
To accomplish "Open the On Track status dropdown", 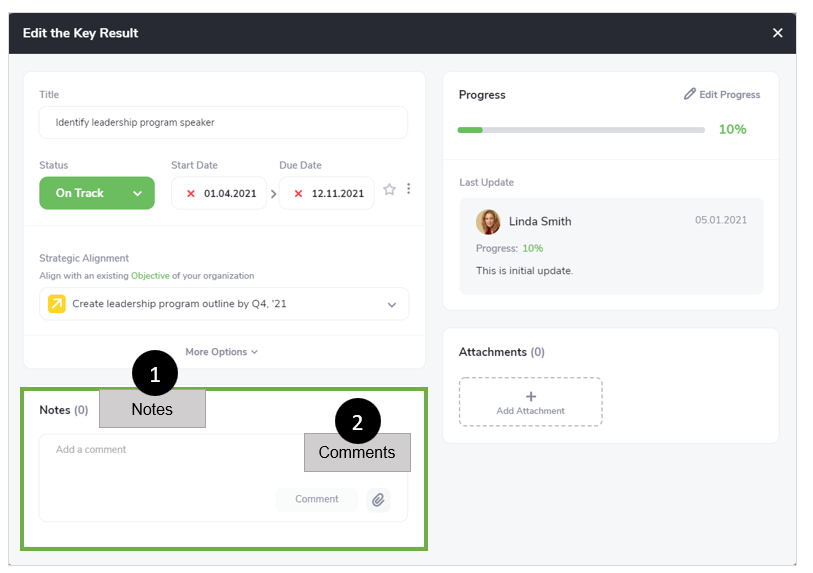I will pos(97,193).
